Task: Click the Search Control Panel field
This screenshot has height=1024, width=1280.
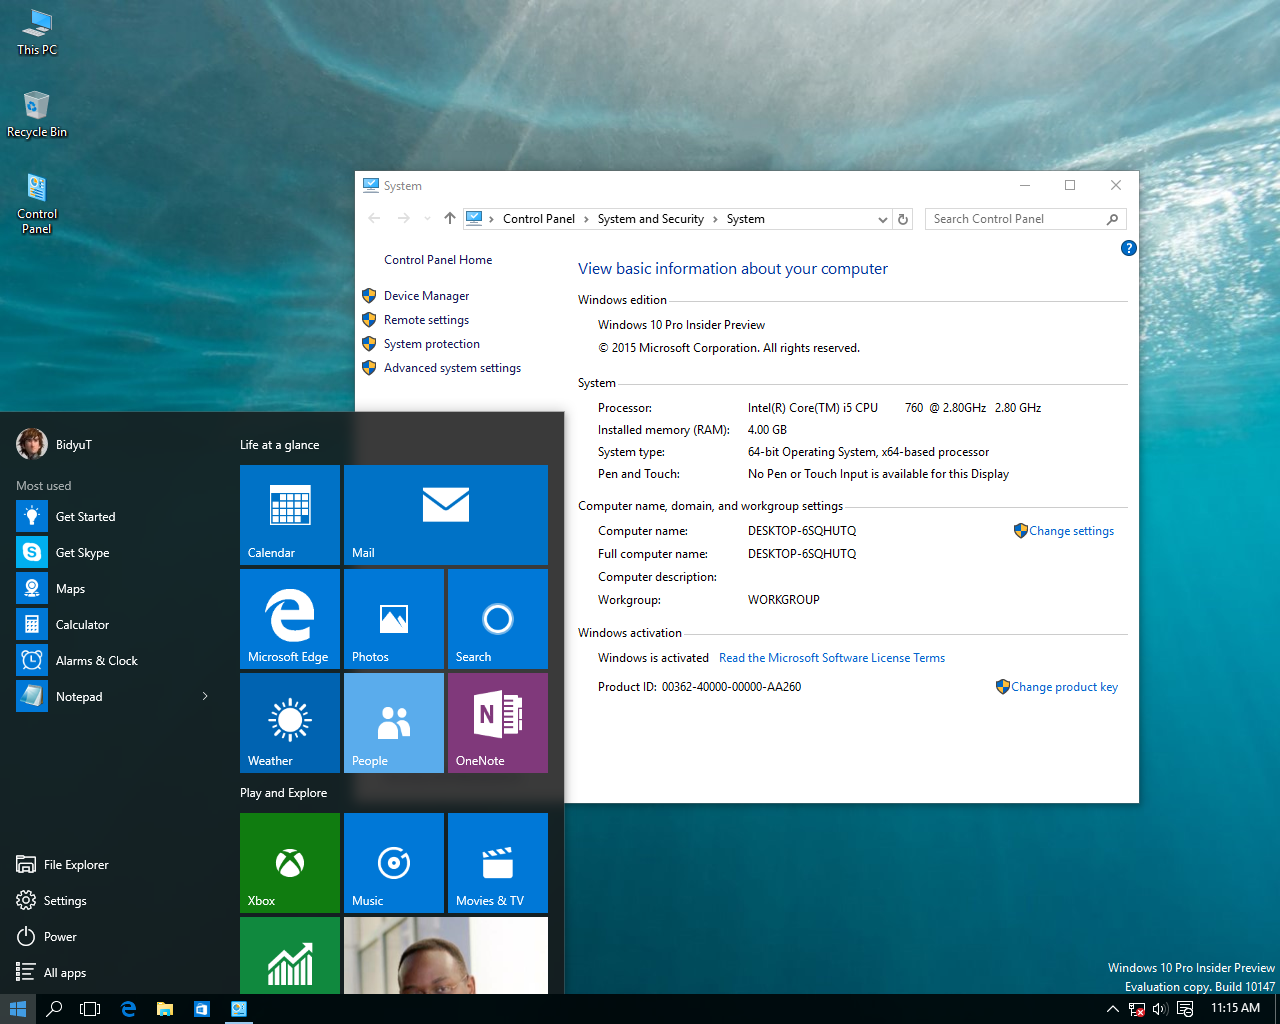Action: coord(1015,219)
